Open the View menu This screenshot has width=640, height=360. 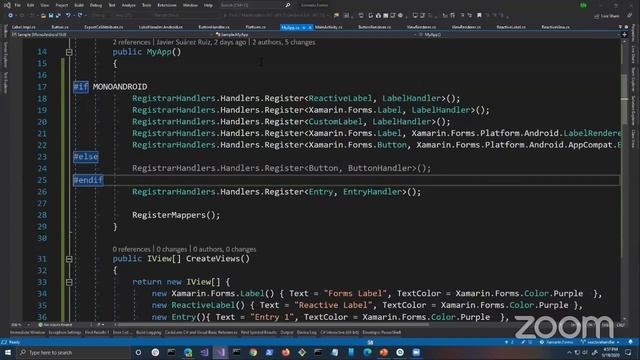point(44,5)
